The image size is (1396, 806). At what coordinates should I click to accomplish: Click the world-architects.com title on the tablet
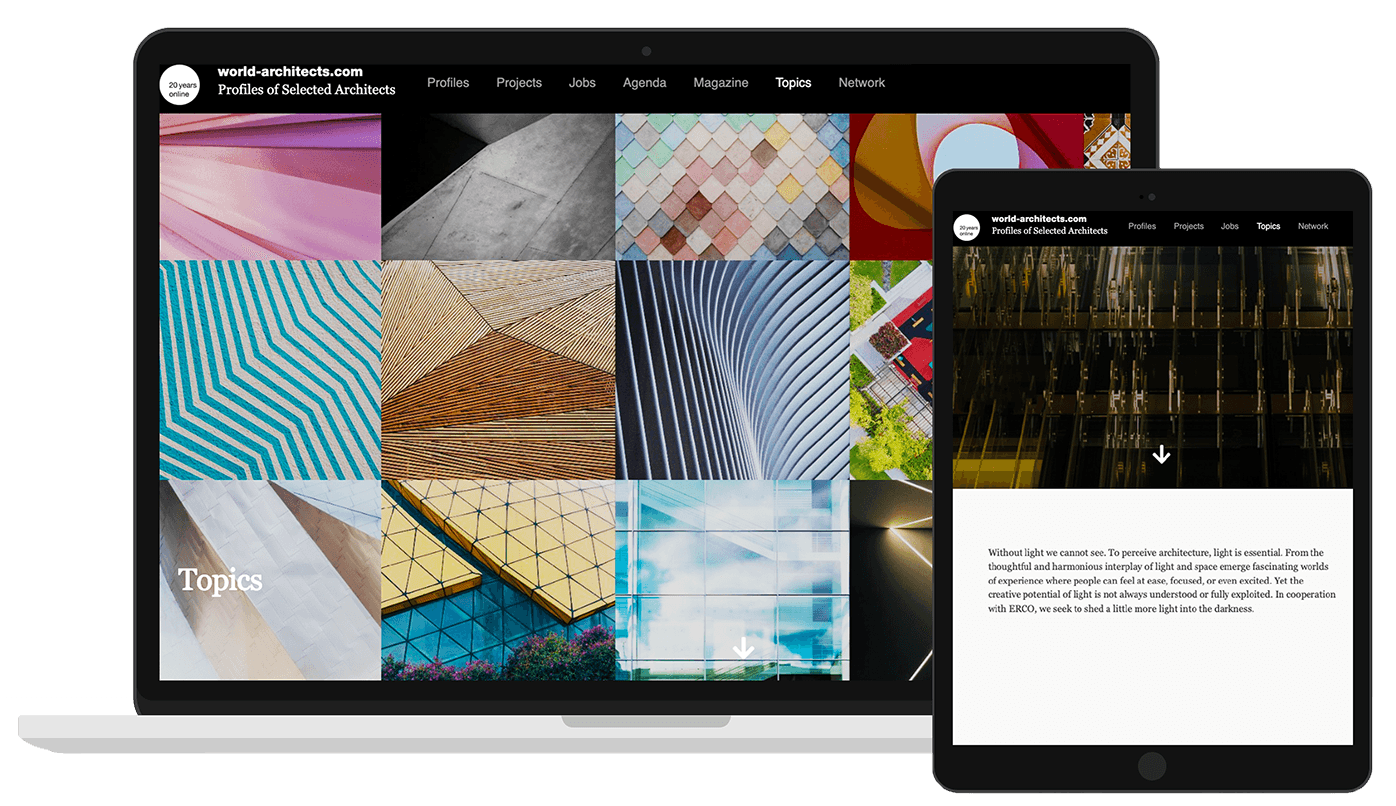[x=1039, y=218]
